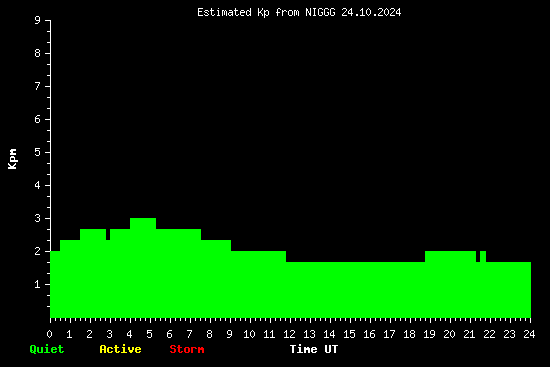Select the Storm legend label
The image size is (550, 367).
pyautogui.click(x=187, y=349)
